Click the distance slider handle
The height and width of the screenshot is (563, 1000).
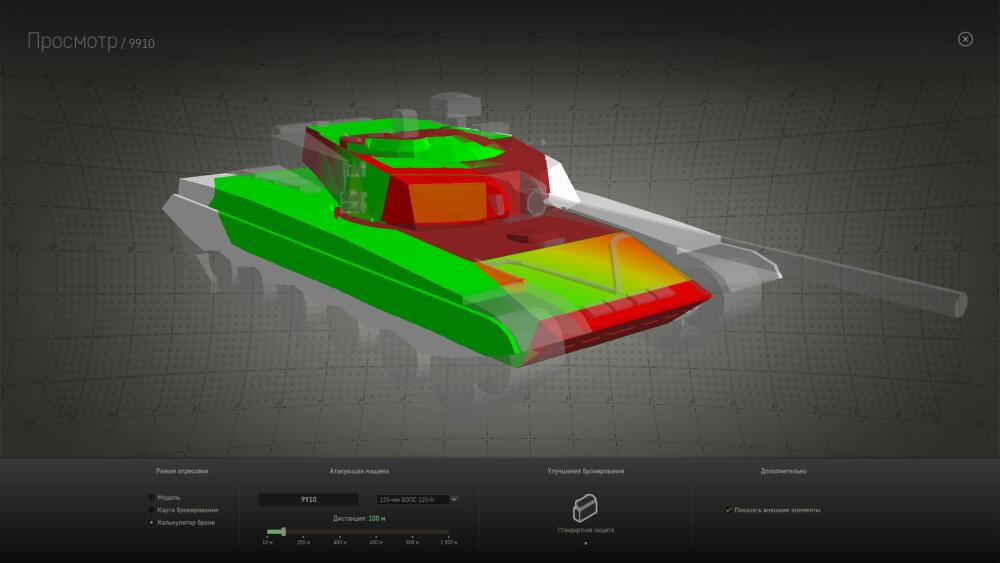[284, 531]
